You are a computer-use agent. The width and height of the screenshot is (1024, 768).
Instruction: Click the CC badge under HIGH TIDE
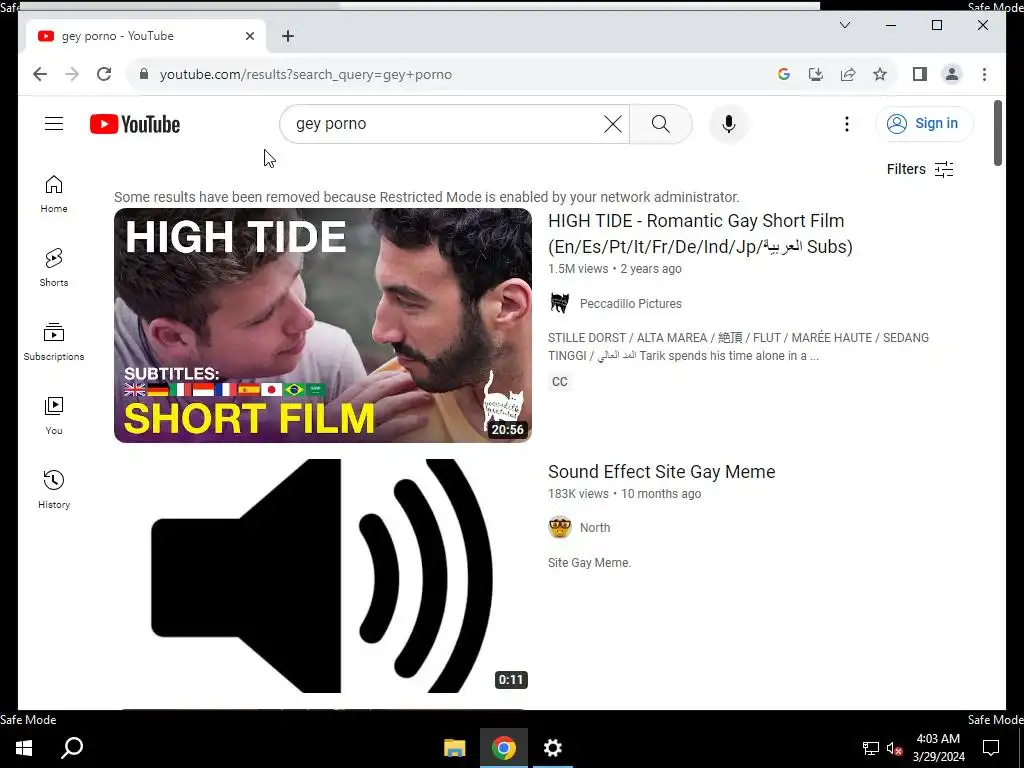[x=560, y=382]
